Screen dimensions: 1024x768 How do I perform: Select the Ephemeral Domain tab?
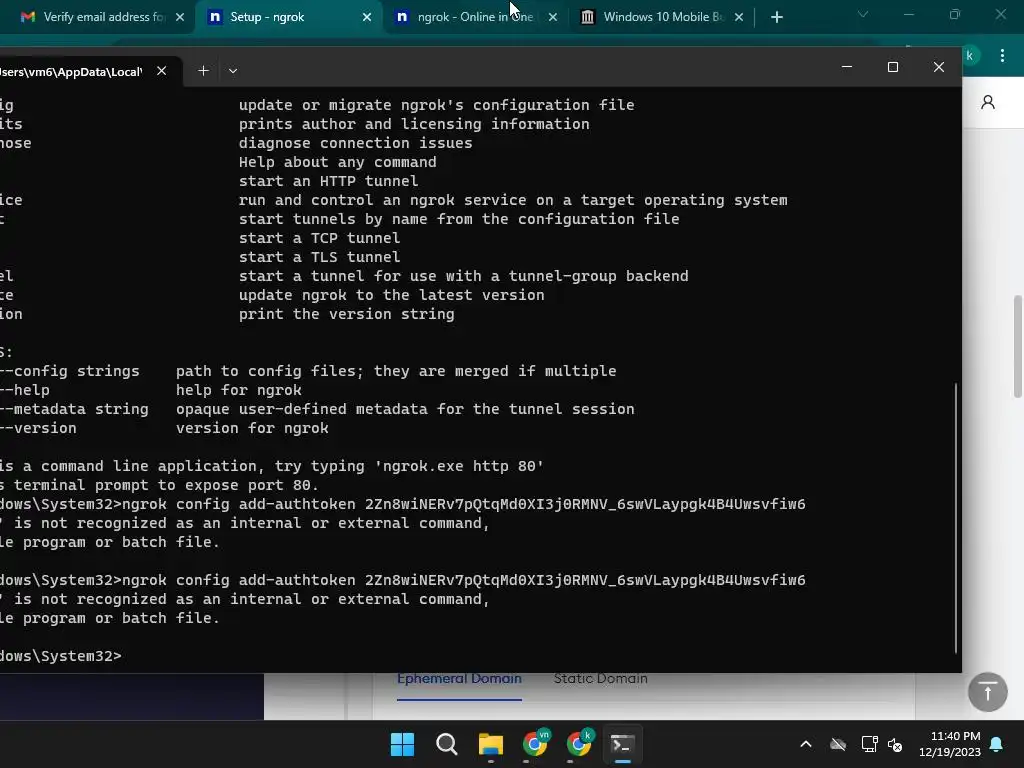459,679
